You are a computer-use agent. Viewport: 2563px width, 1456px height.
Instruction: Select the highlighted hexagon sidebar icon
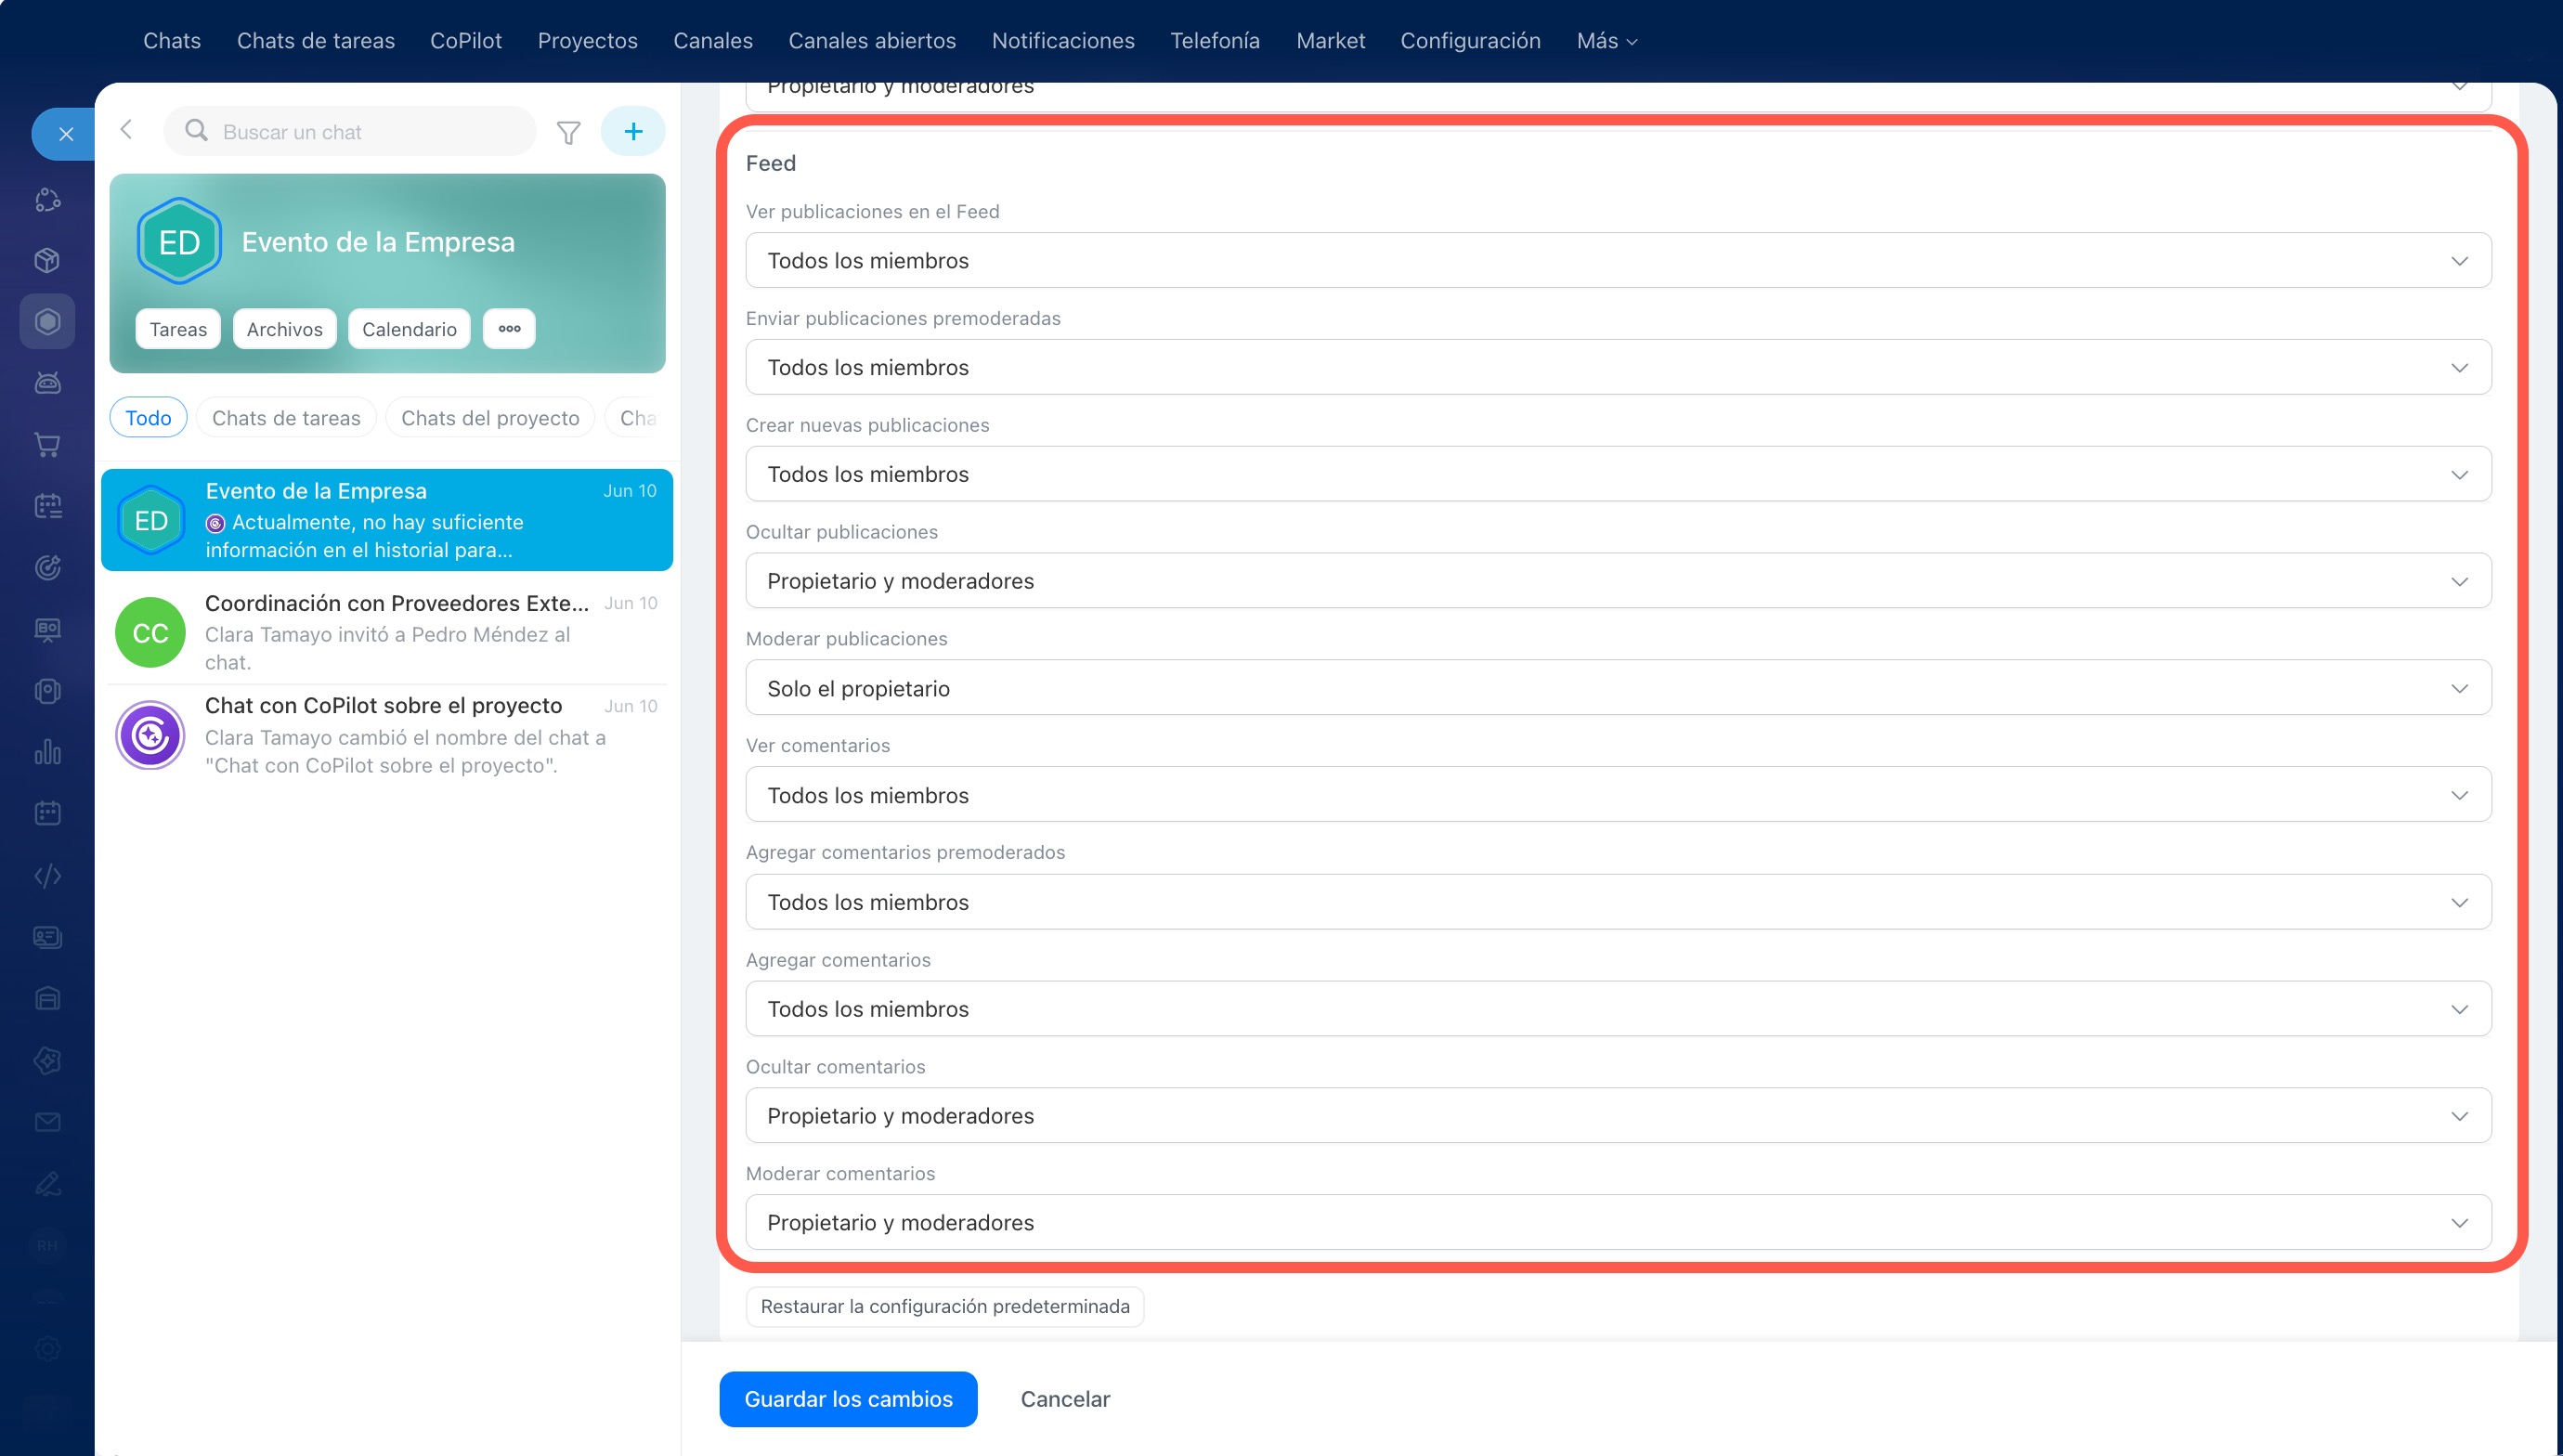click(x=47, y=321)
